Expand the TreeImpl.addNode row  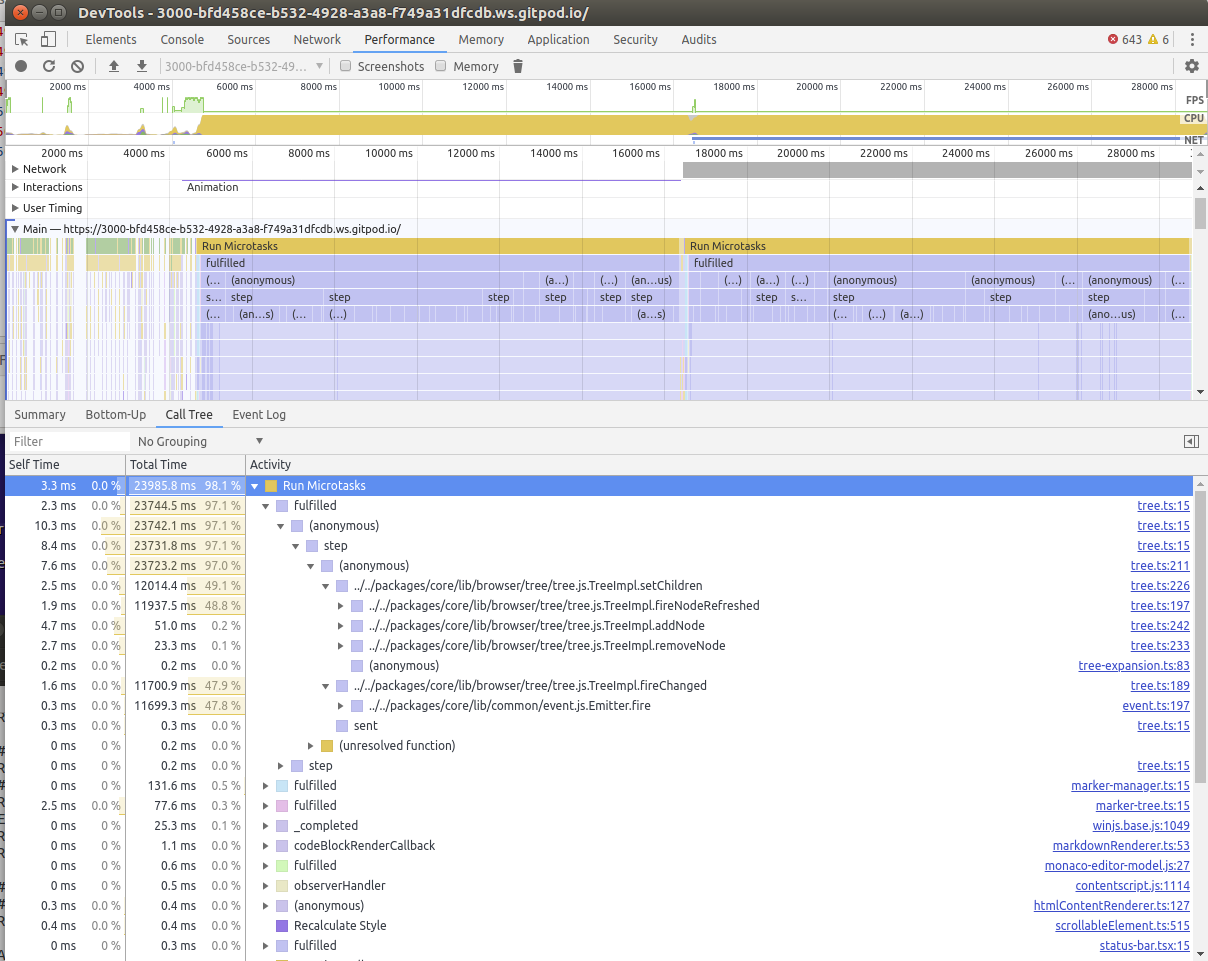click(x=341, y=626)
